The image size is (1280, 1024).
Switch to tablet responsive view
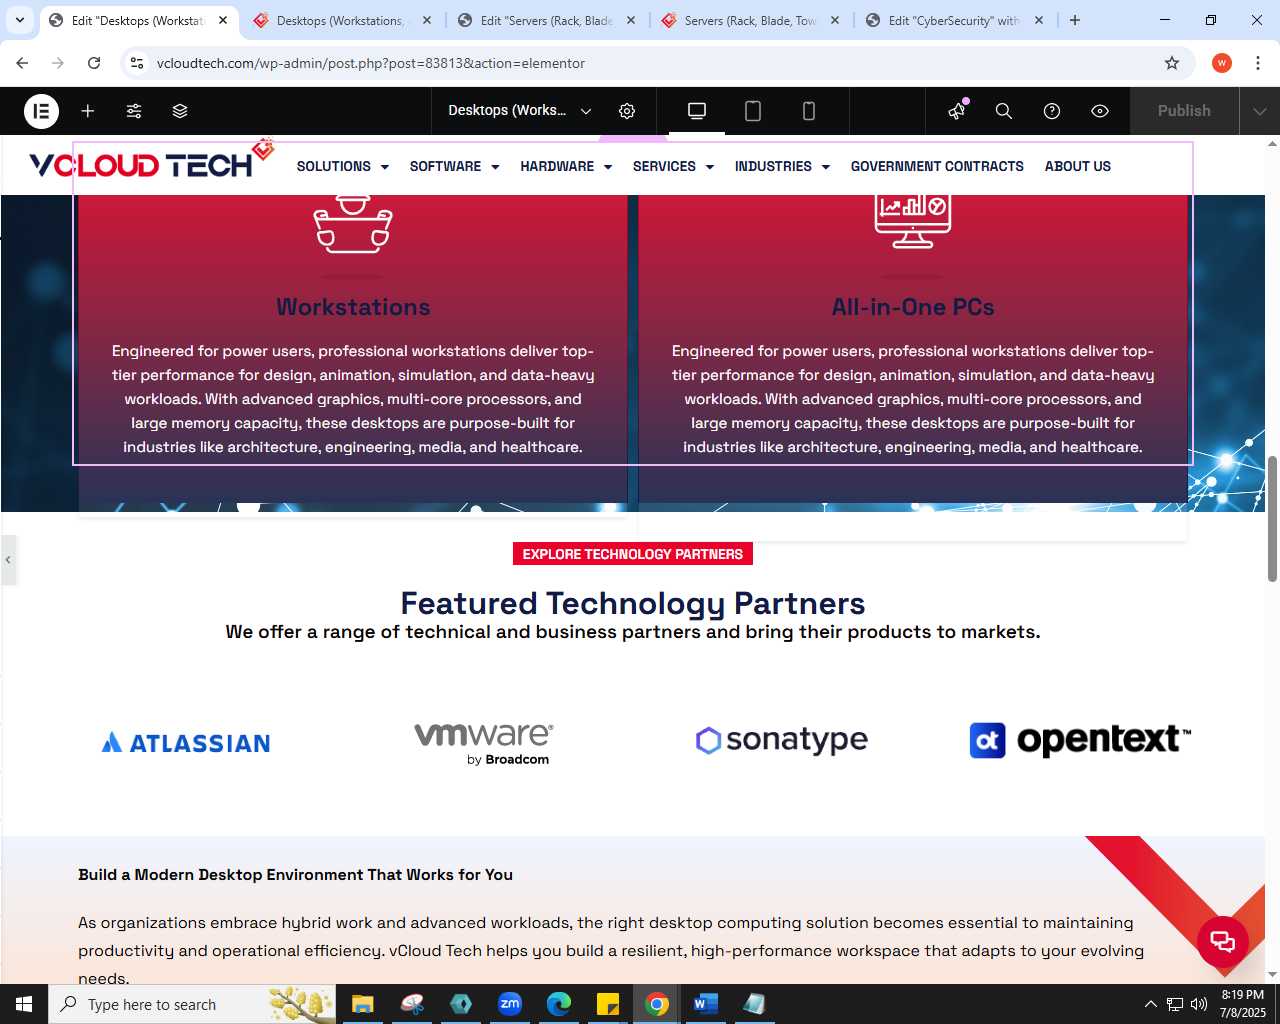tap(753, 111)
